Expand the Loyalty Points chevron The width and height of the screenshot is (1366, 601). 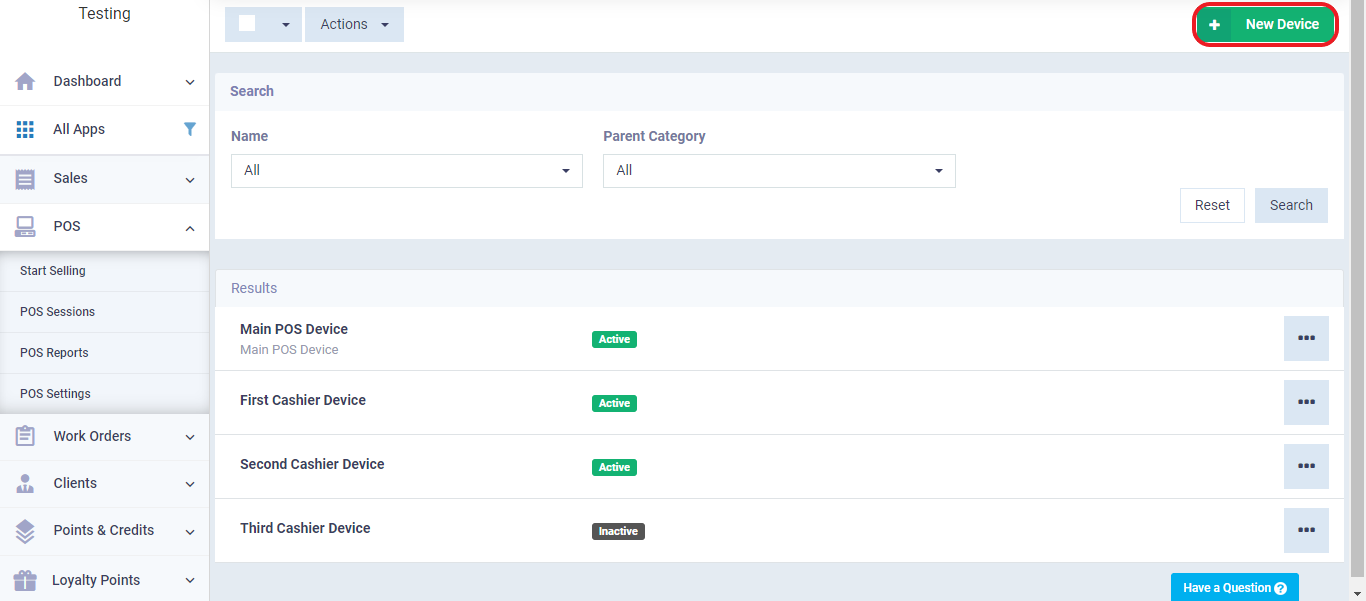click(190, 581)
